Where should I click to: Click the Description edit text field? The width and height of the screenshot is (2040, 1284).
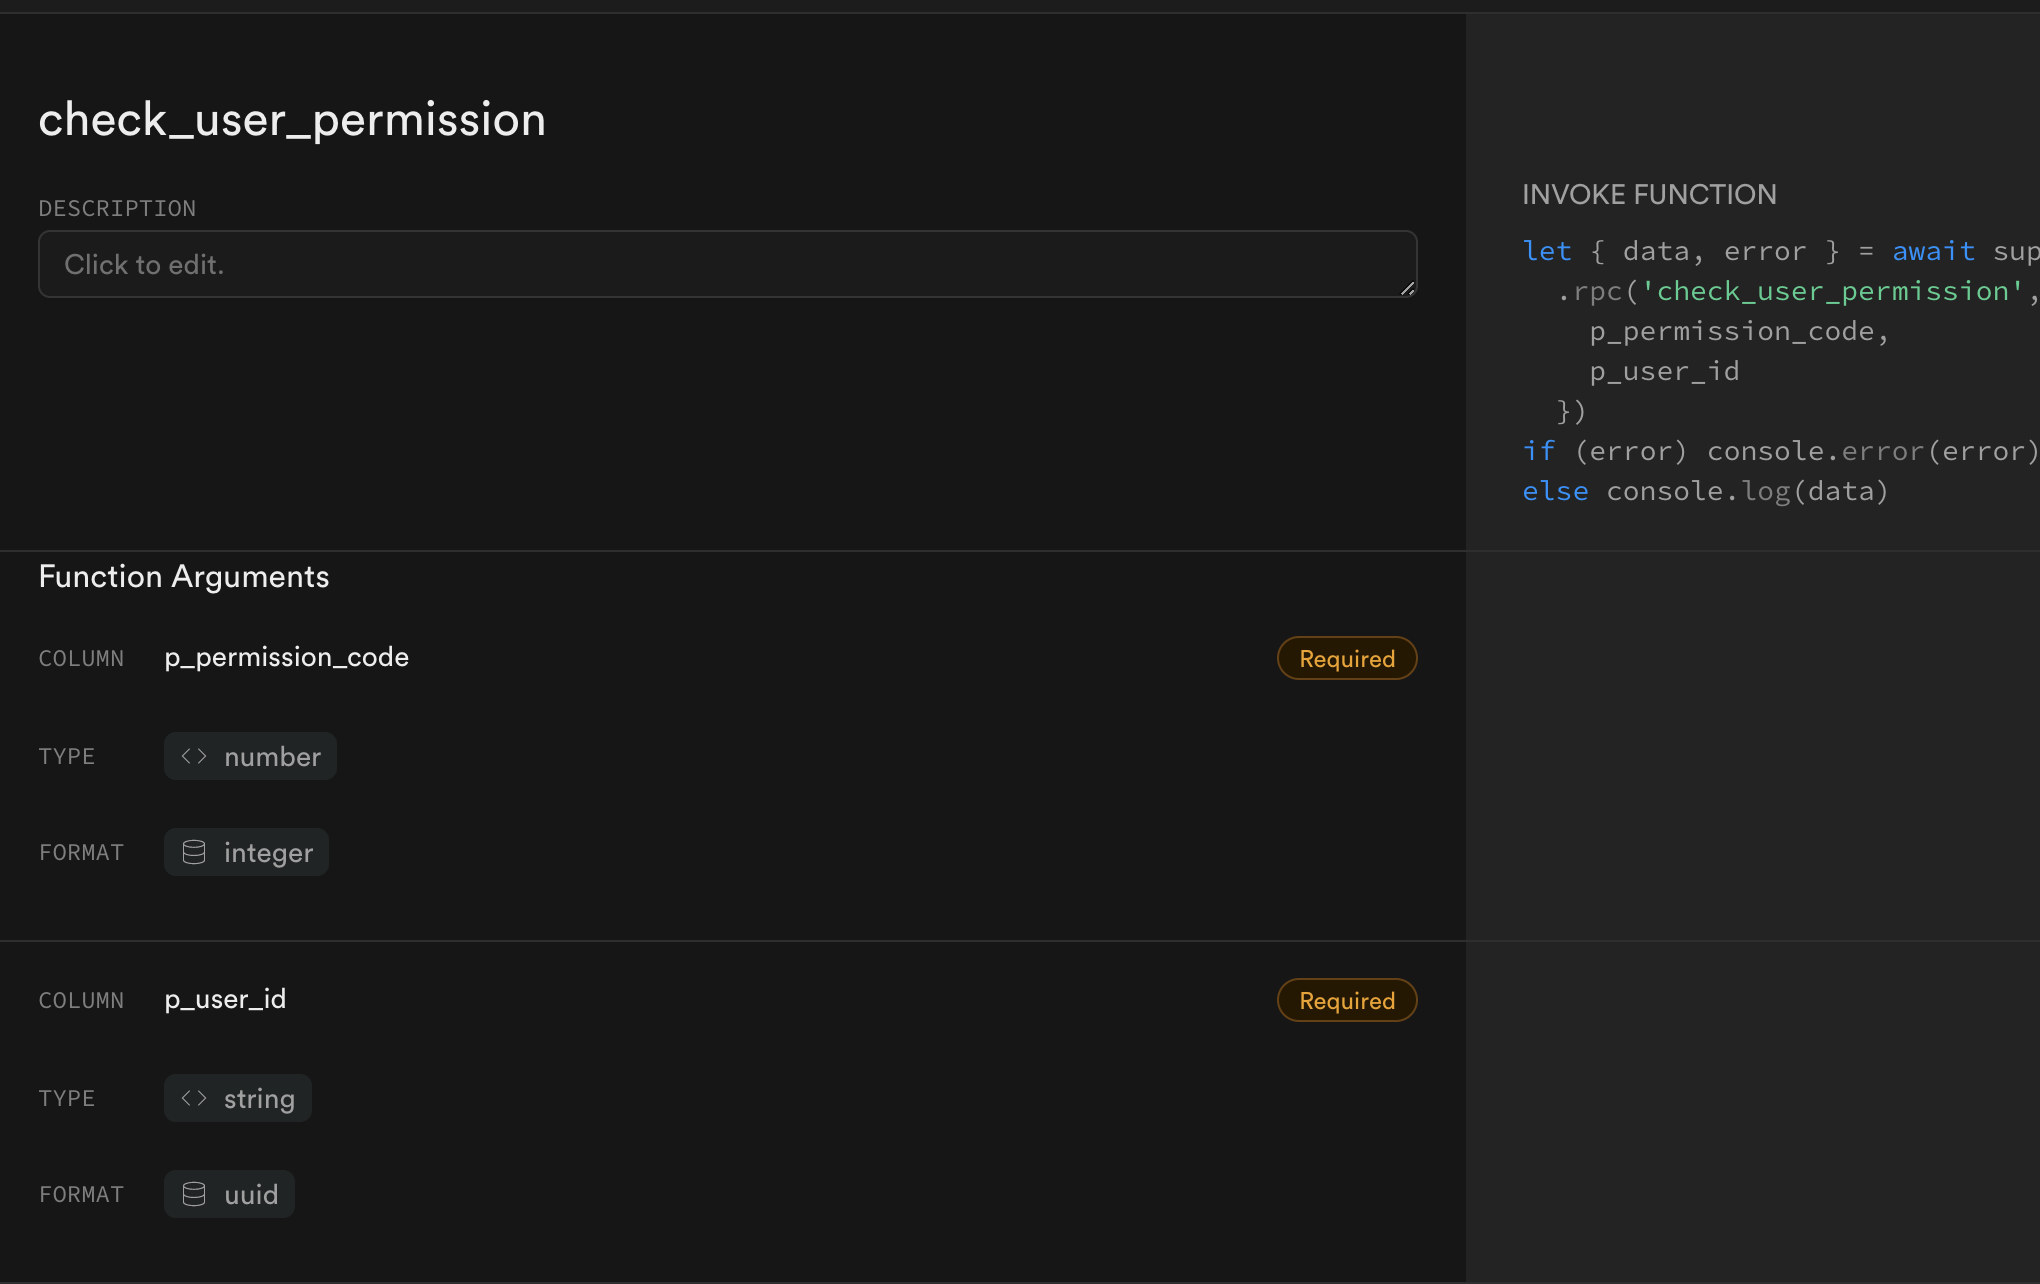point(727,264)
